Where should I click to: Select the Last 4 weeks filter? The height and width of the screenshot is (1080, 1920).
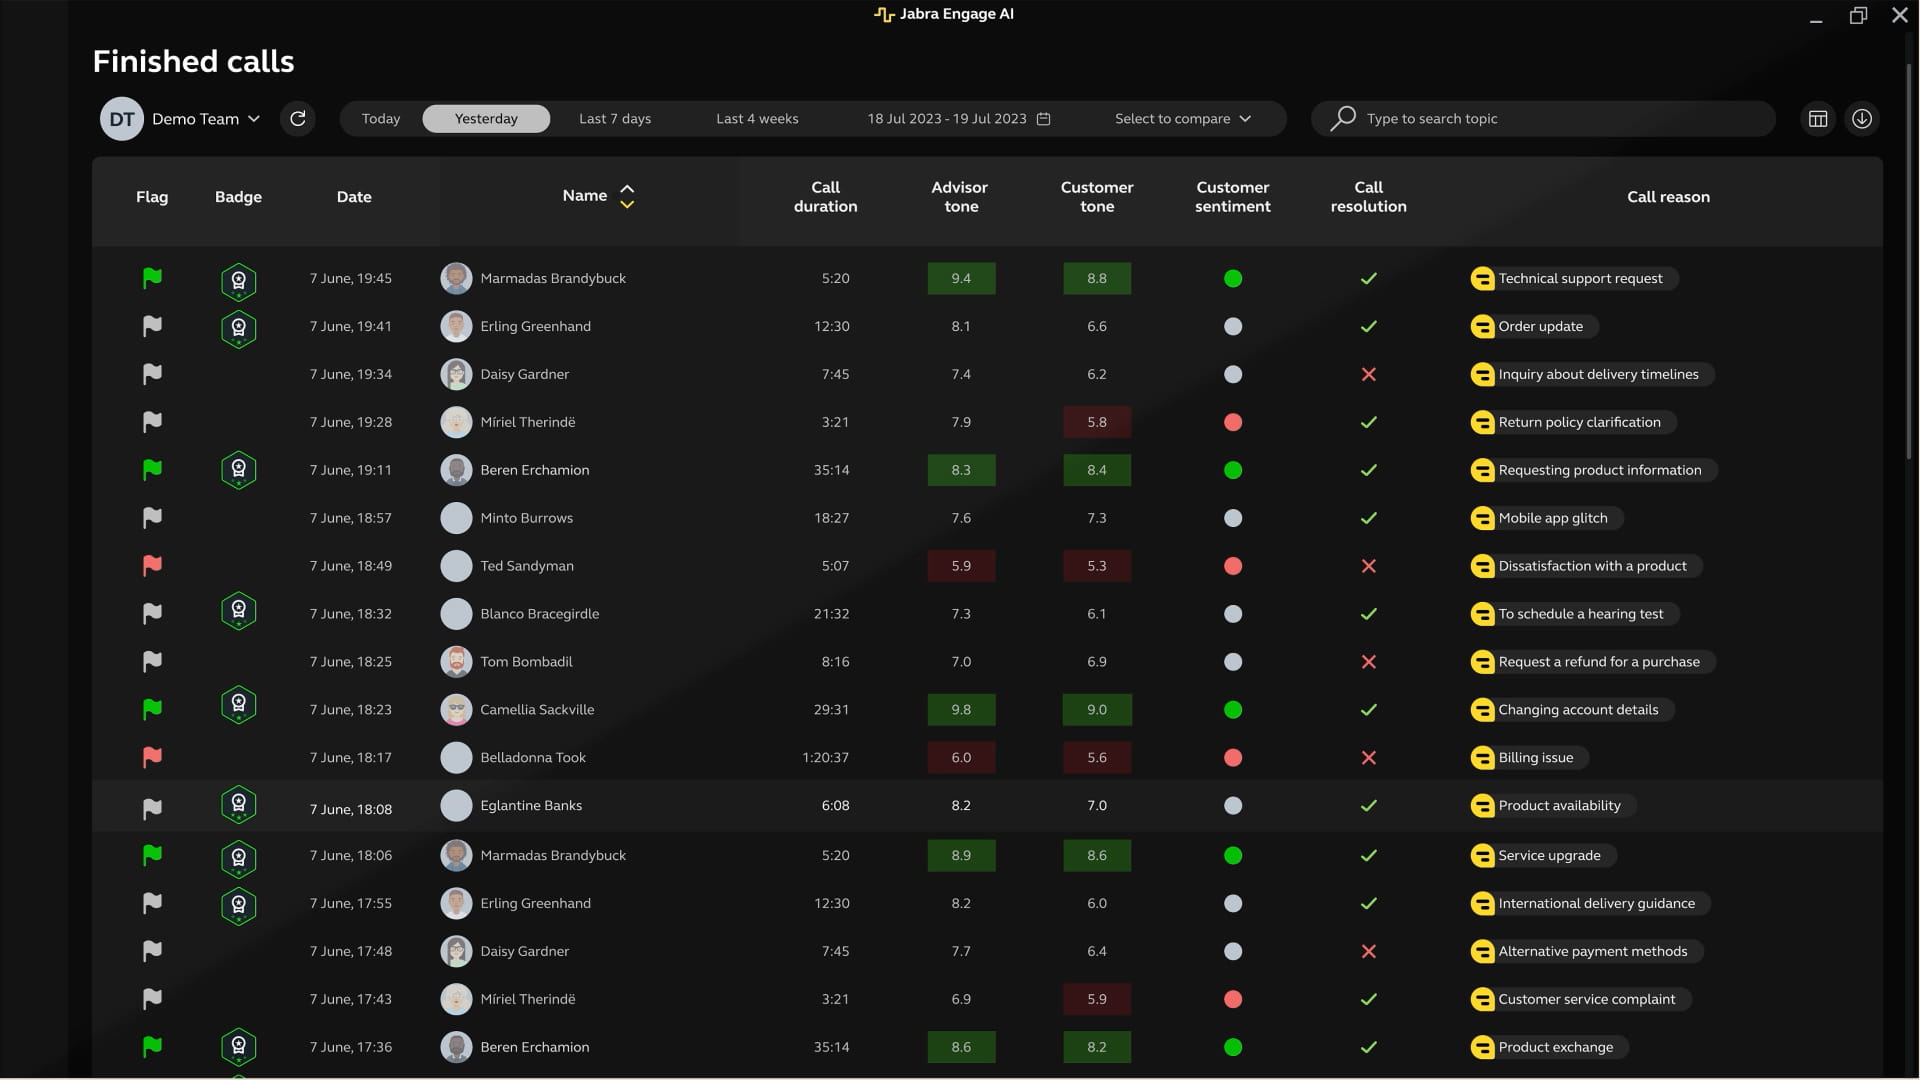click(x=757, y=119)
